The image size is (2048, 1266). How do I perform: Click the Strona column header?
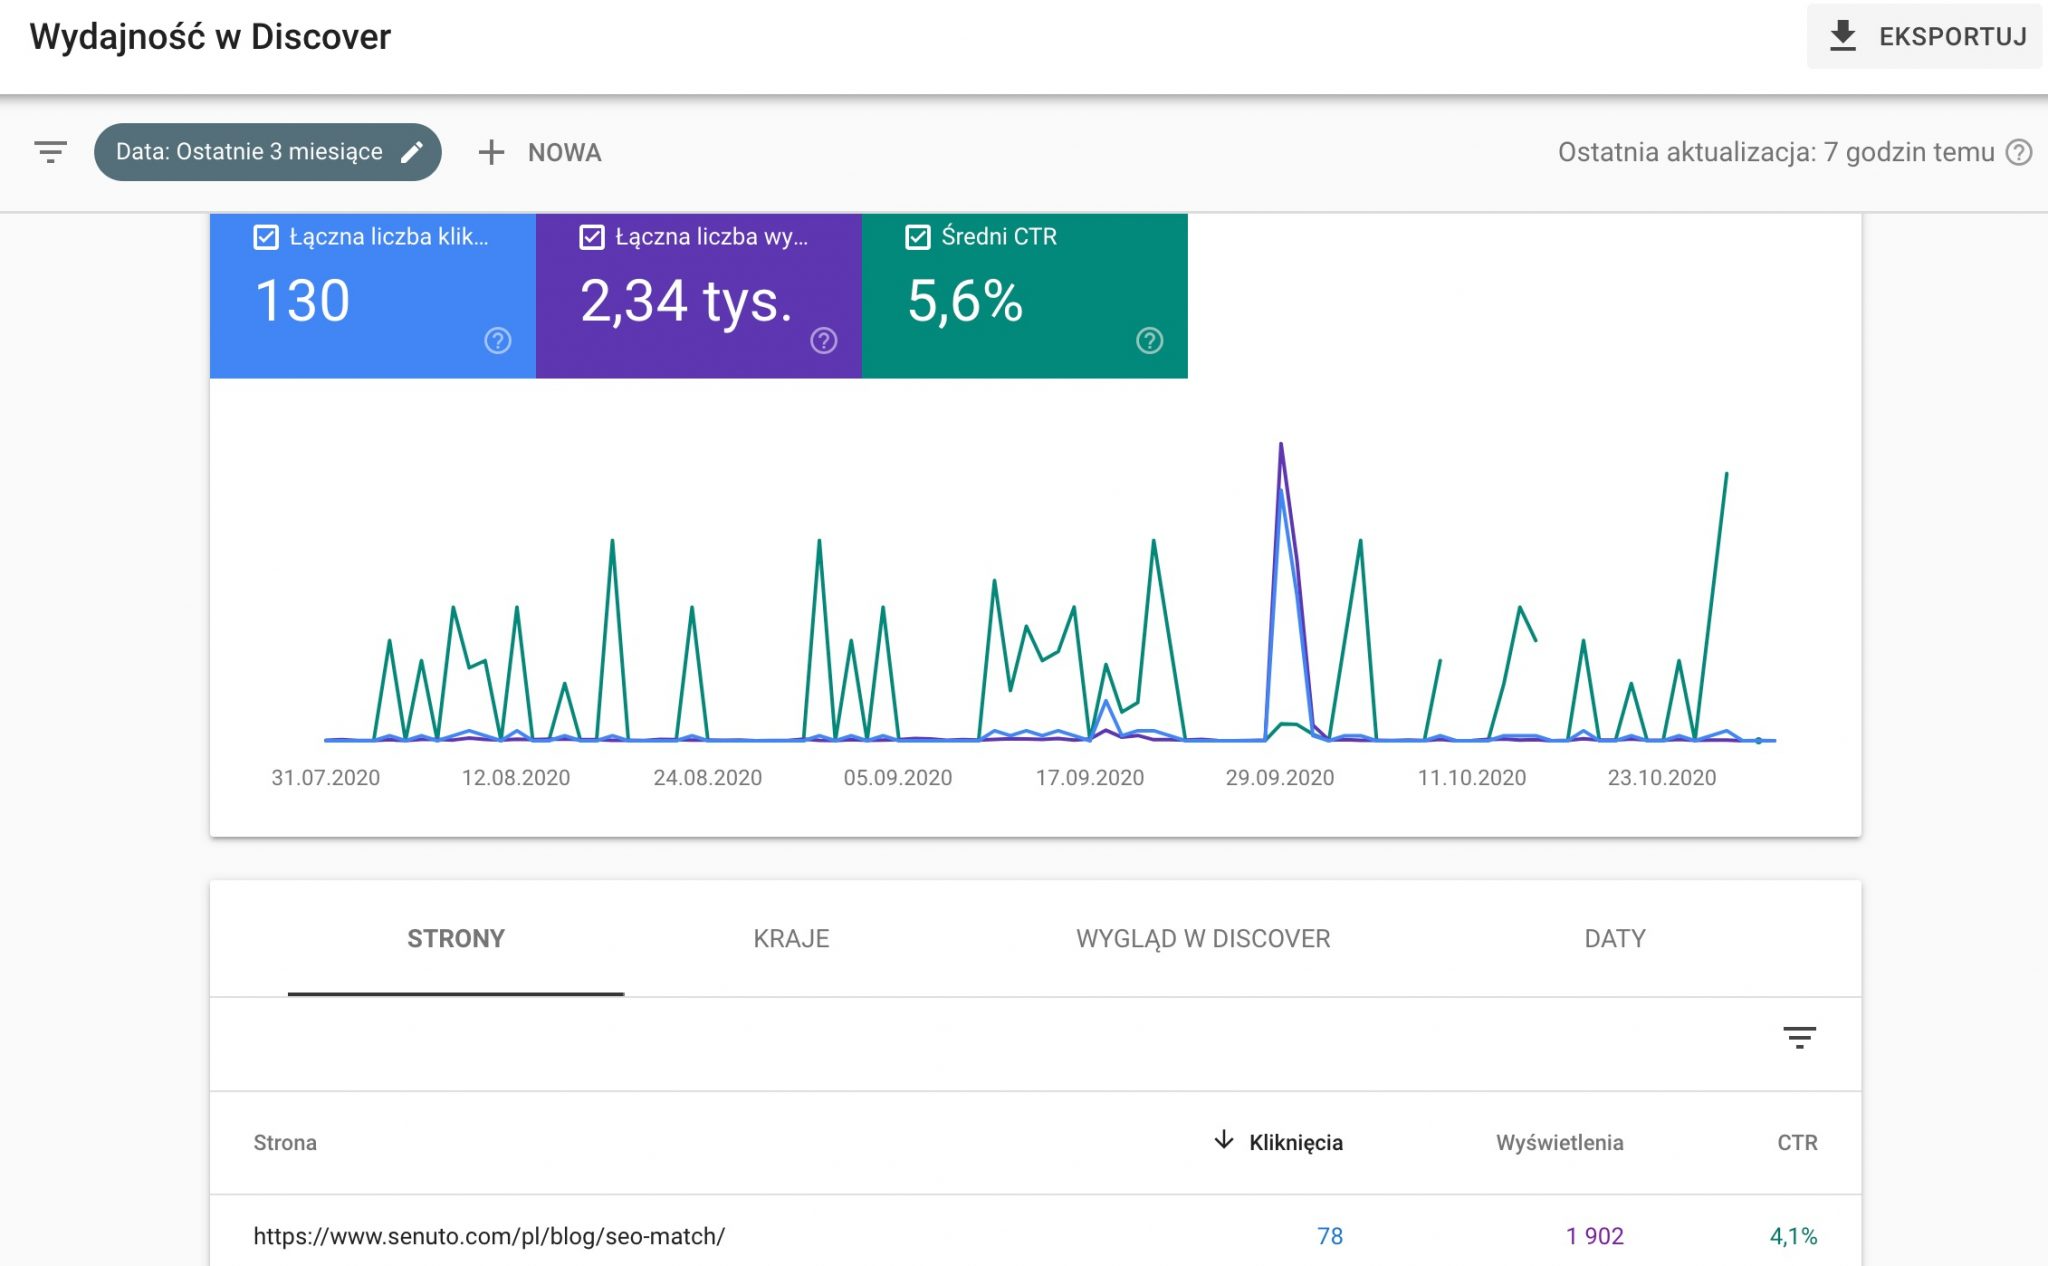pos(285,1143)
